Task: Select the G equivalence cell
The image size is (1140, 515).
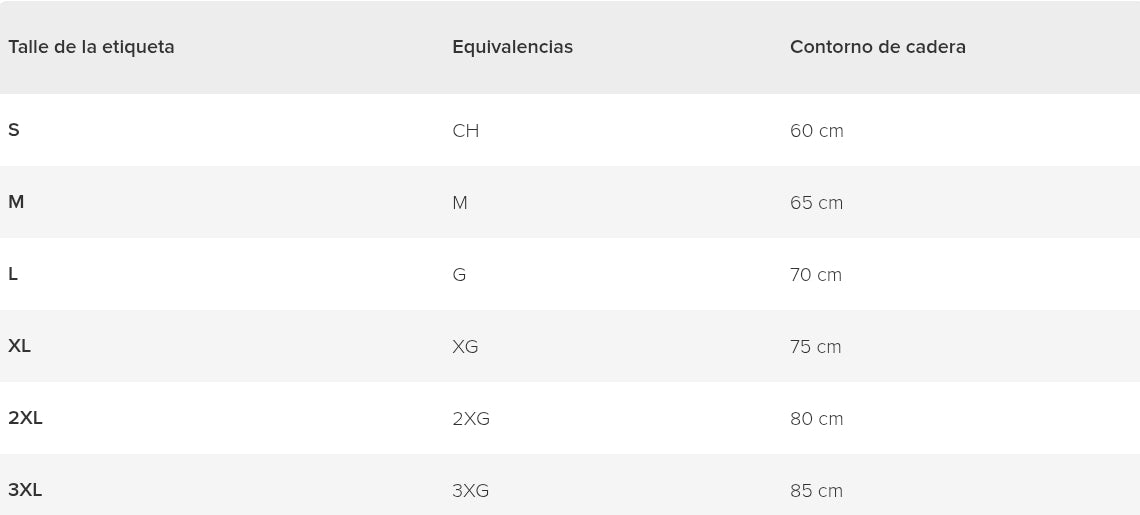Action: click(459, 275)
